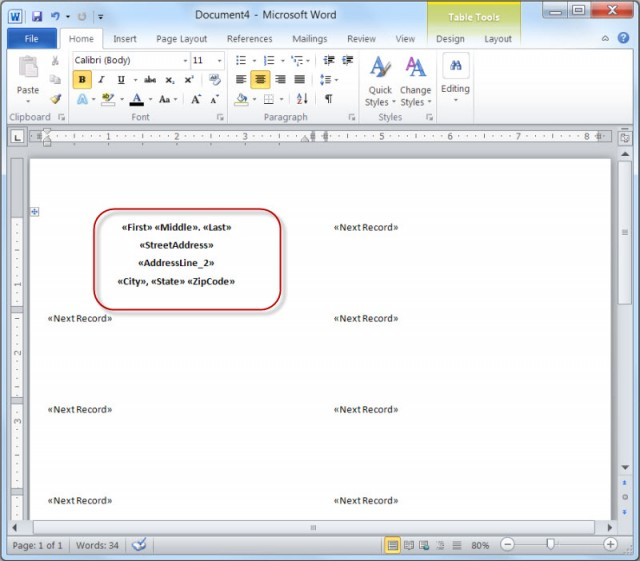
Task: Open Word Help question mark
Action: click(x=623, y=38)
